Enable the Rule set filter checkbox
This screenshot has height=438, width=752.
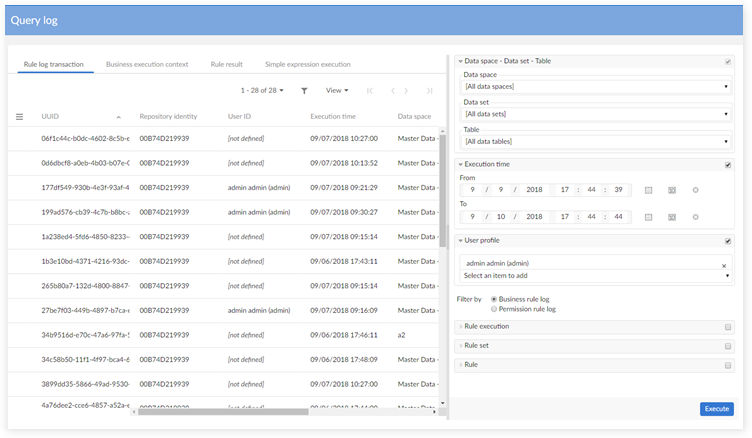(x=728, y=346)
